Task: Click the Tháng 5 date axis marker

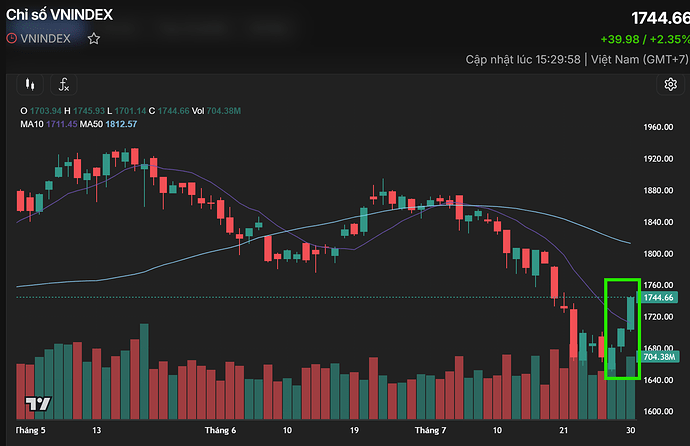Action: point(30,430)
